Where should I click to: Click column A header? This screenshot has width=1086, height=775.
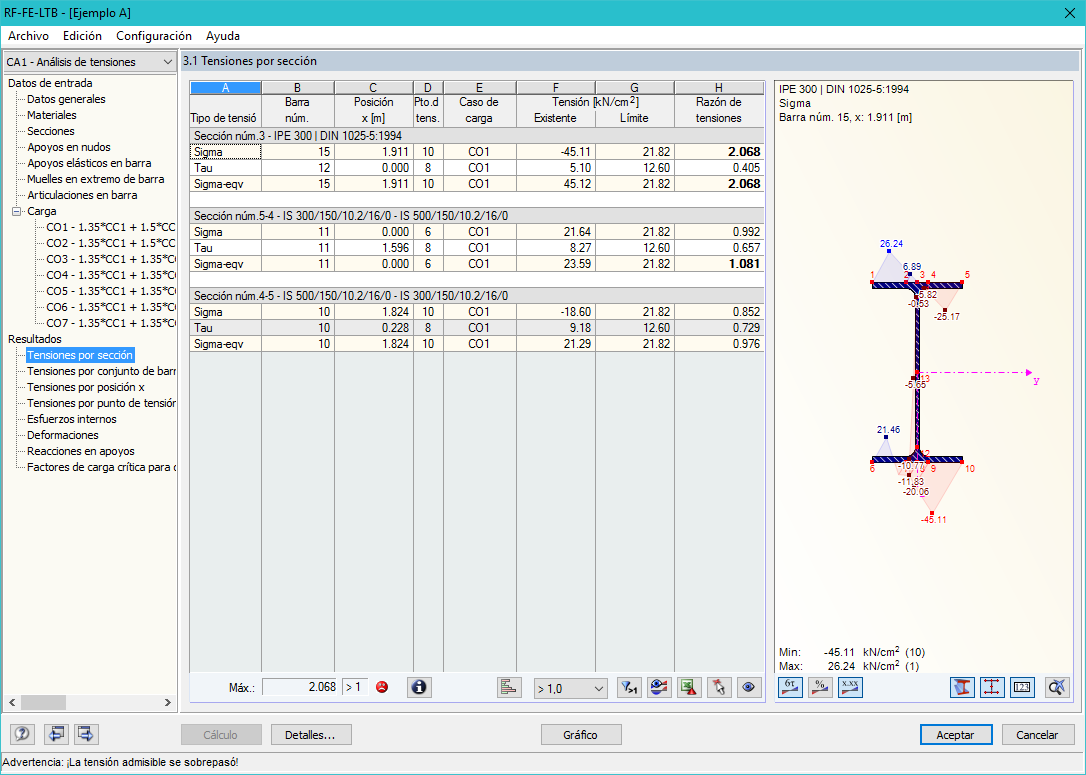click(x=226, y=87)
